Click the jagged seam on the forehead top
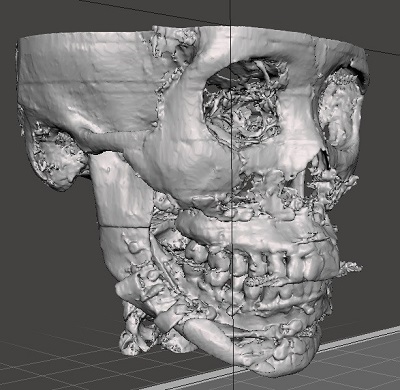The image size is (400, 390). 173,50
